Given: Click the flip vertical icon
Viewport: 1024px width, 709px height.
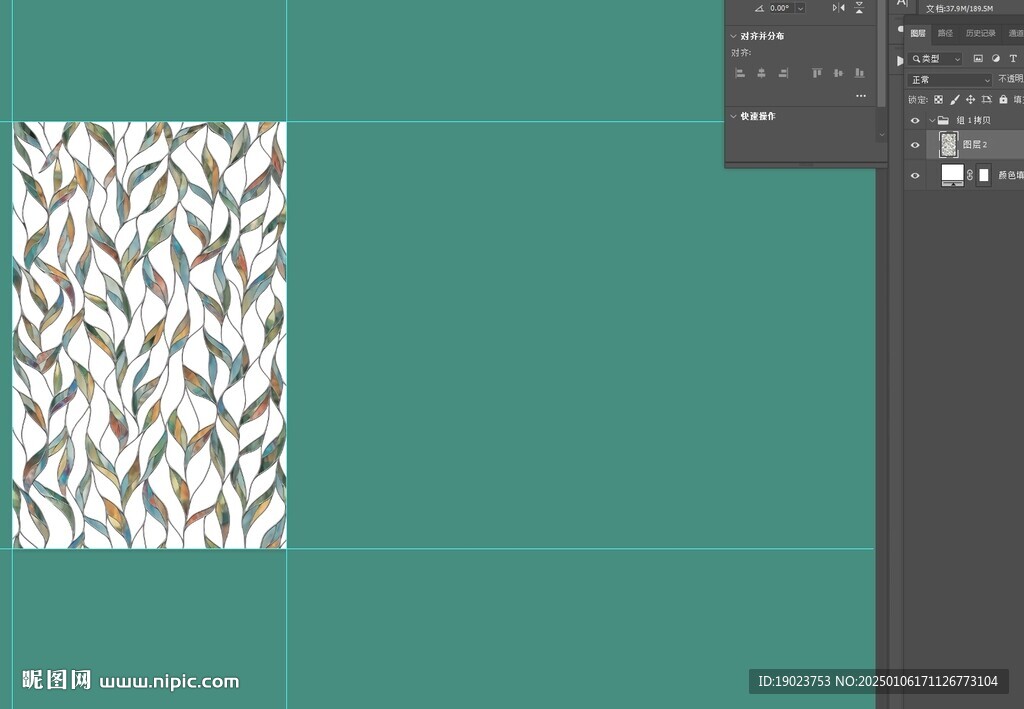Looking at the screenshot, I should point(859,8).
